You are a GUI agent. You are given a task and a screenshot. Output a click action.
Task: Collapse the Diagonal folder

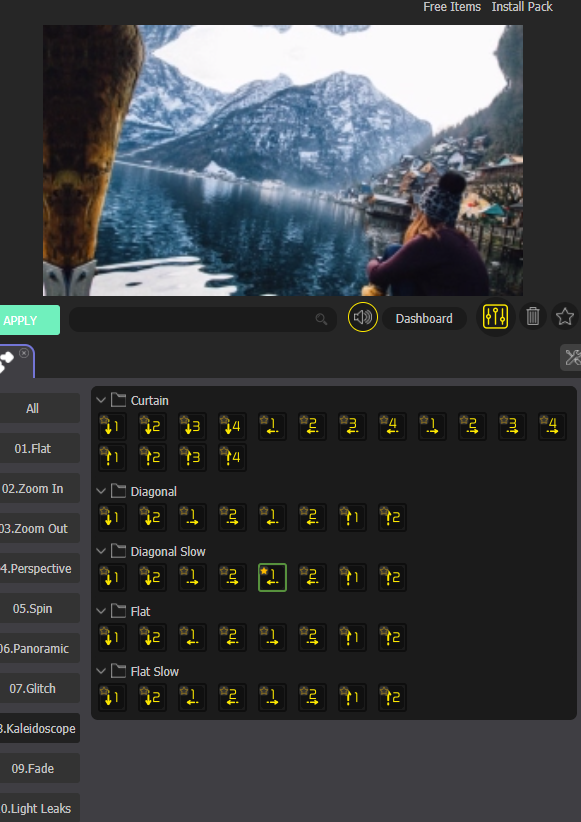pyautogui.click(x=101, y=491)
